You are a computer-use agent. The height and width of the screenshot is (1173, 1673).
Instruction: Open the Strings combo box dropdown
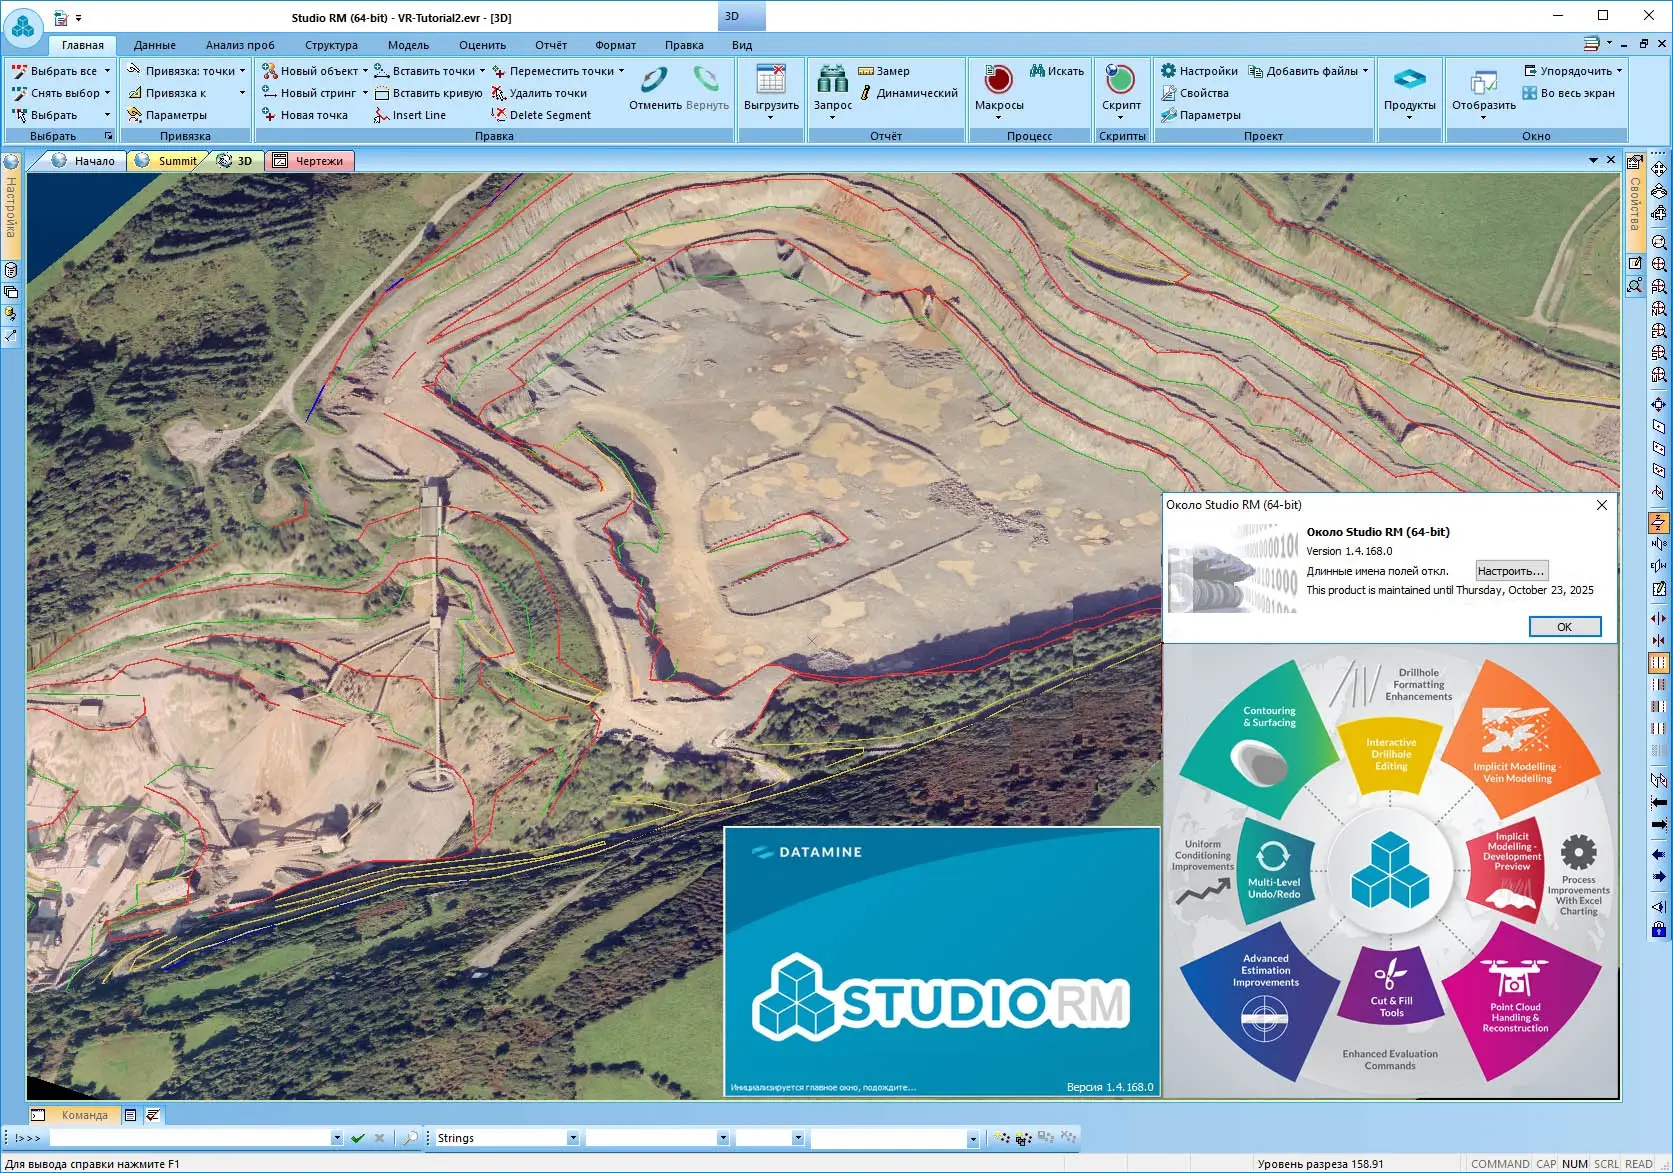573,1138
